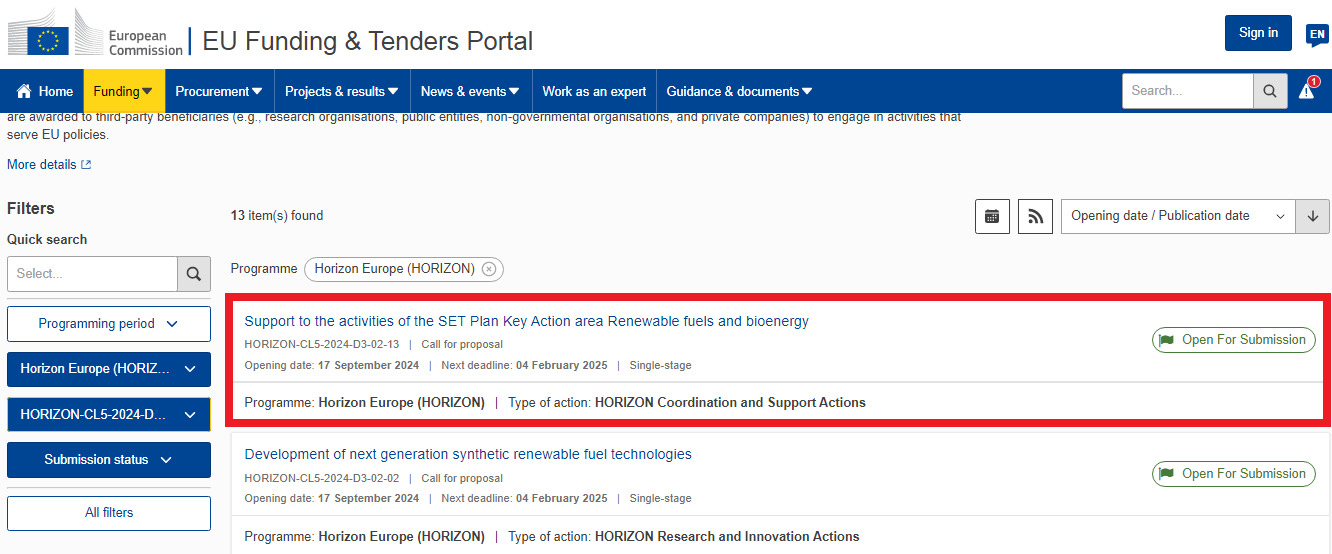Open the Procurement menu
This screenshot has height=554, width=1332.
coord(219,91)
